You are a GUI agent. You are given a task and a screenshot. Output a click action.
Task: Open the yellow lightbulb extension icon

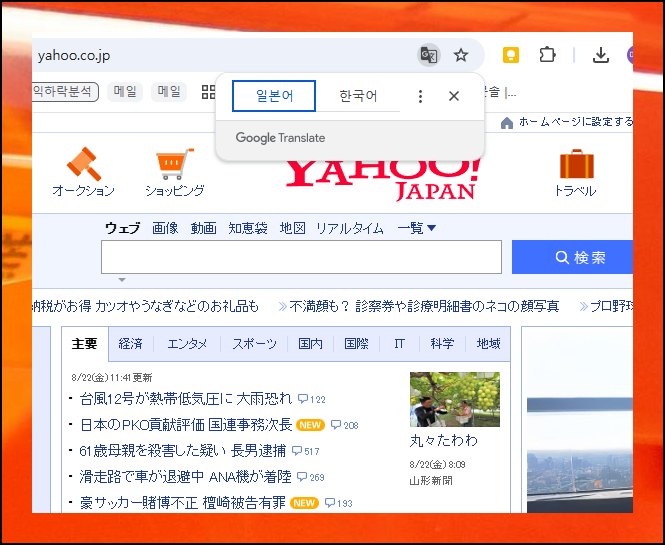(x=511, y=55)
